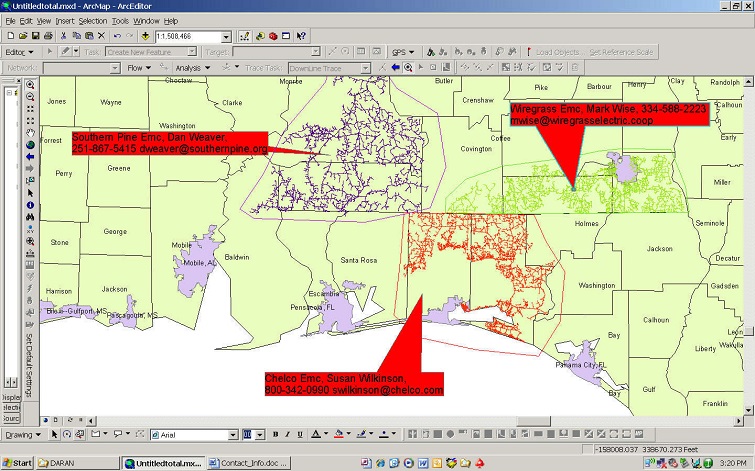
Task: Open the Tools menu
Action: coord(120,20)
